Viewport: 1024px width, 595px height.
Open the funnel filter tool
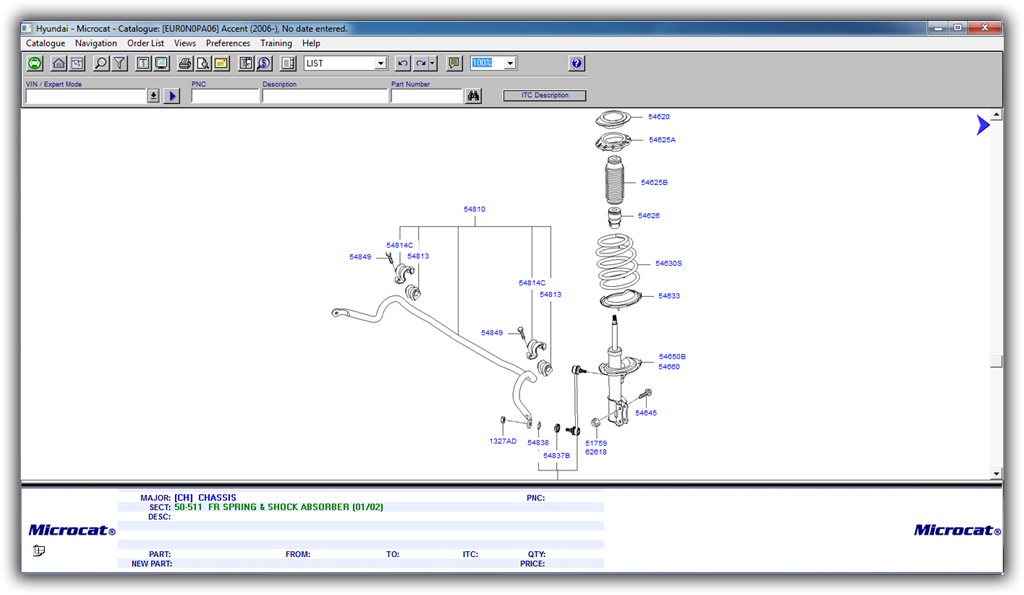120,63
